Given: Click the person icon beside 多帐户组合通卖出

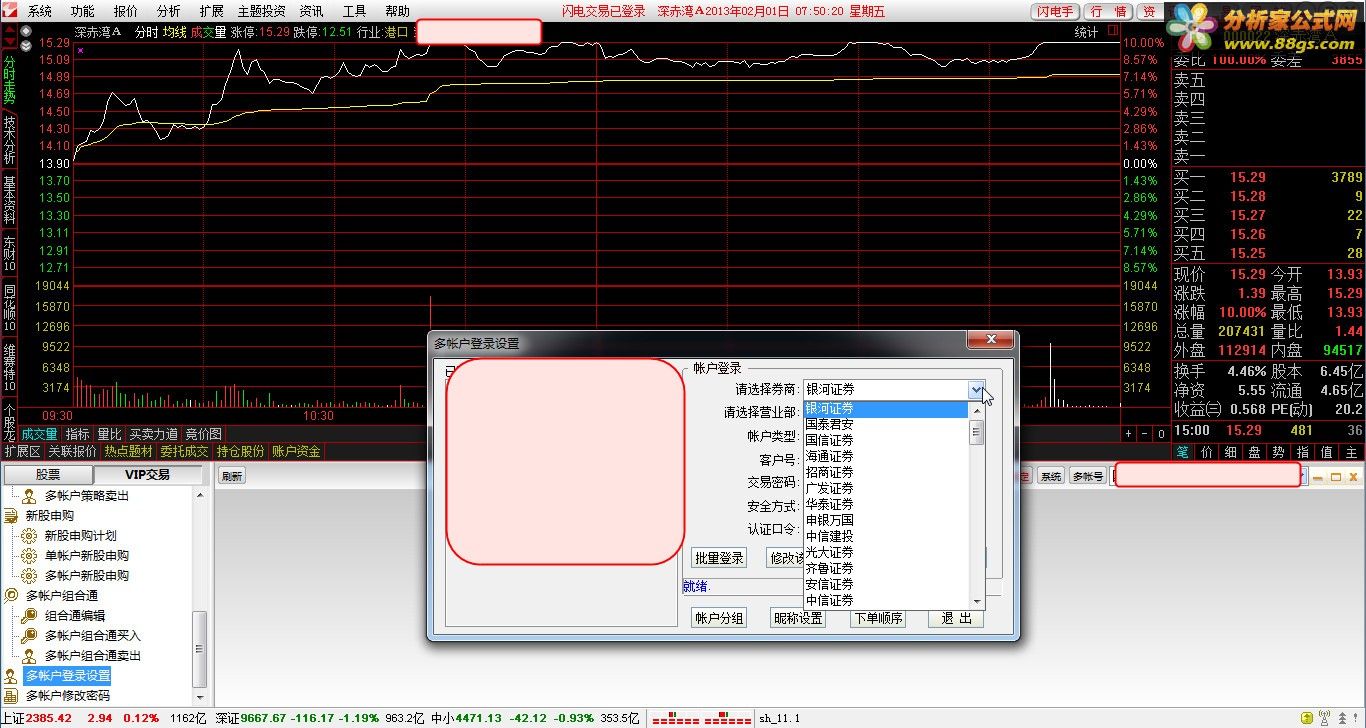Looking at the screenshot, I should click(29, 656).
